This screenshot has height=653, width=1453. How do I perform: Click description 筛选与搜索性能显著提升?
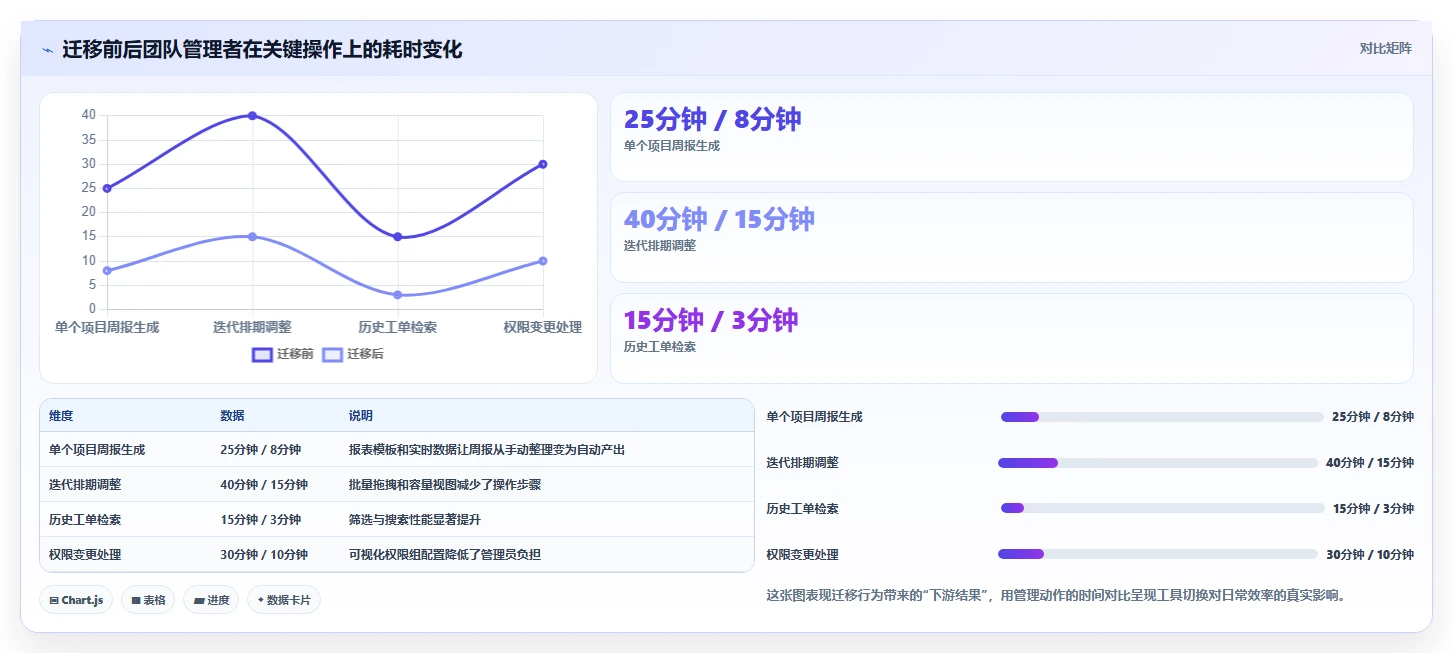(x=415, y=520)
